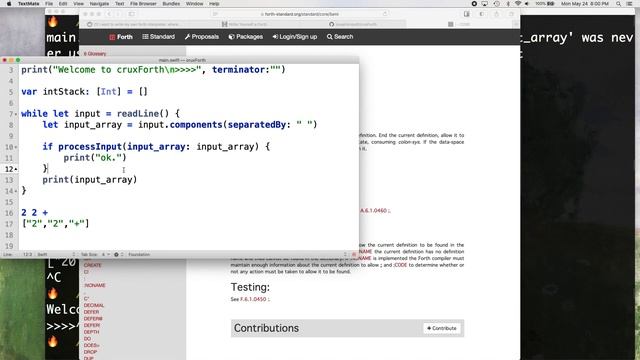Open the Packages page in browser navbar
This screenshot has height=360, width=640.
246,37
